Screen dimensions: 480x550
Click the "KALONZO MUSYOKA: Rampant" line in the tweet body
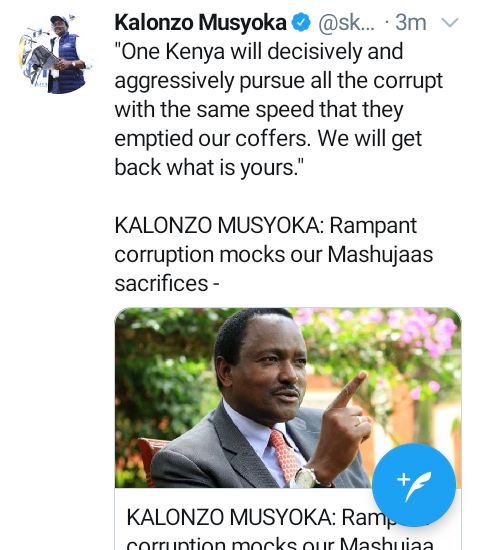266,225
